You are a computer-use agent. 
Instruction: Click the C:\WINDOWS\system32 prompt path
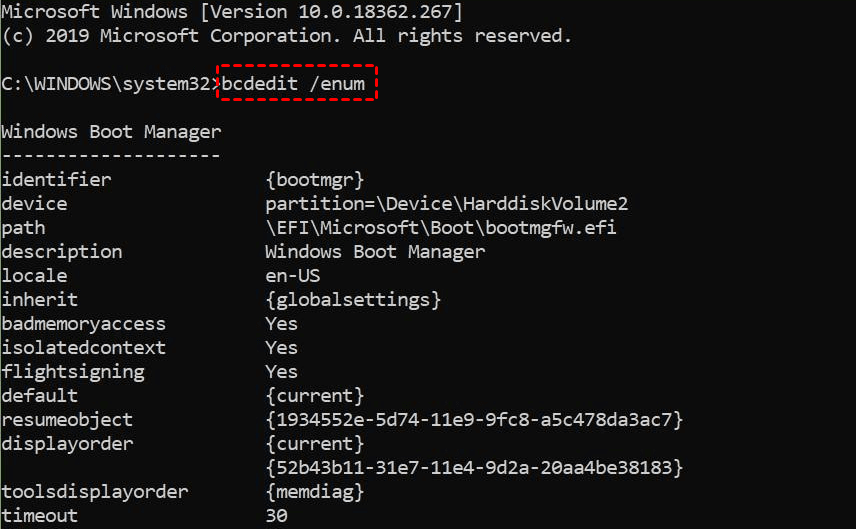point(107,84)
